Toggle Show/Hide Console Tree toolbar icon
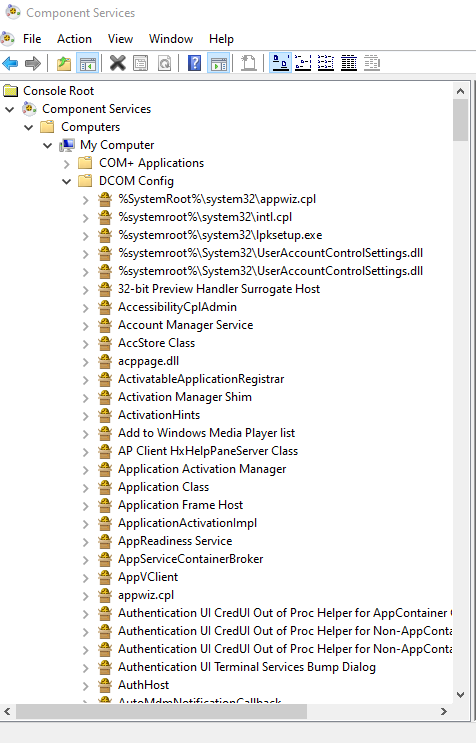The height and width of the screenshot is (743, 476). (x=88, y=63)
